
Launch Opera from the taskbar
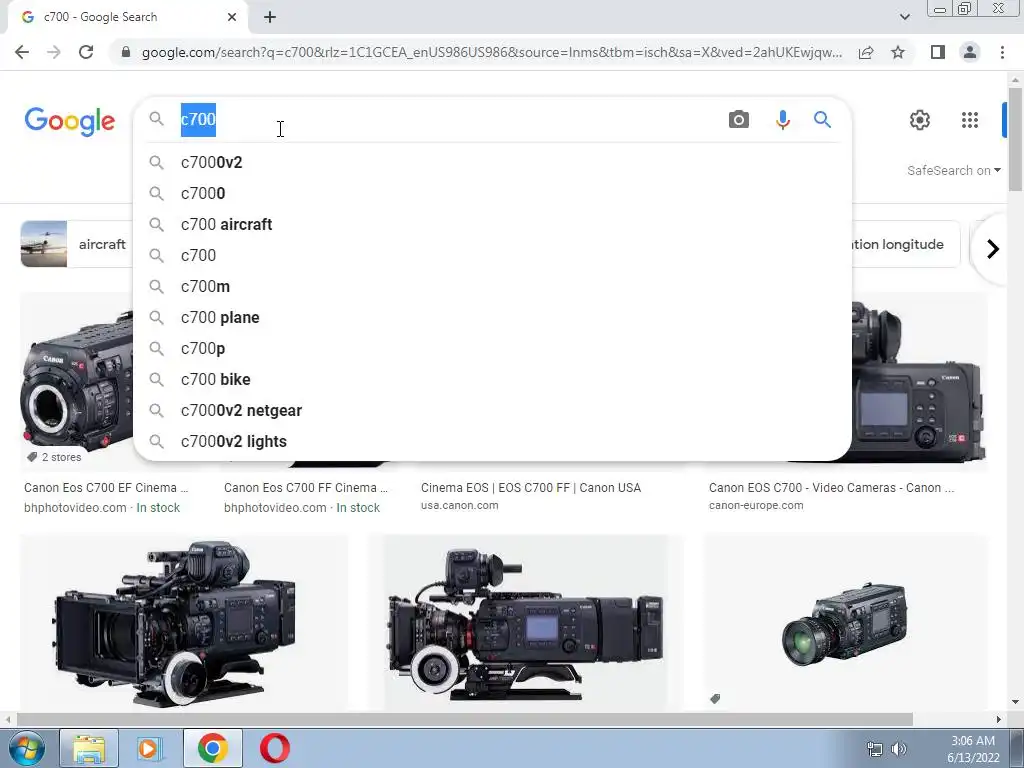[x=275, y=748]
